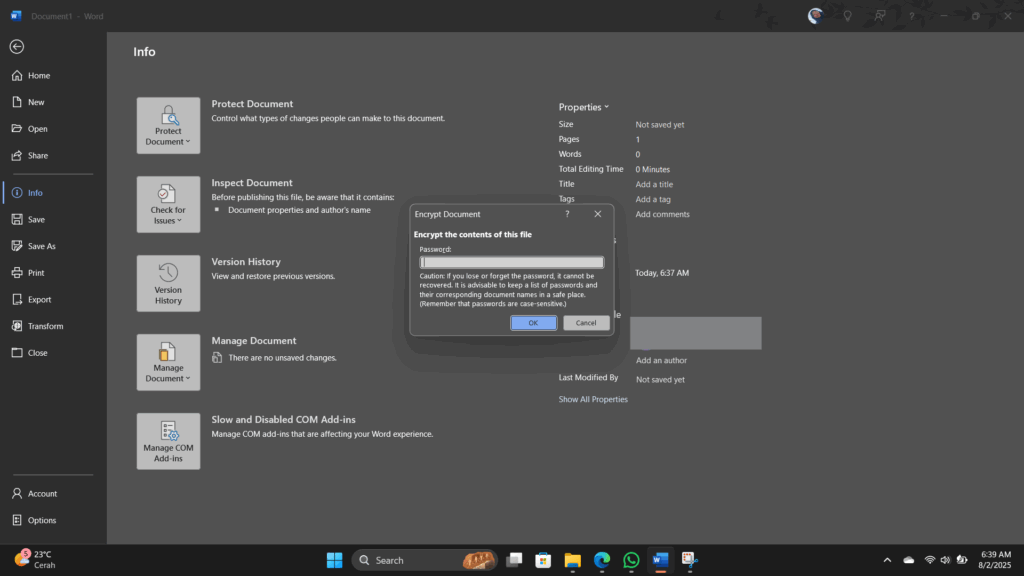Click the Share icon in sidebar
The width and height of the screenshot is (1024, 576).
pos(17,156)
